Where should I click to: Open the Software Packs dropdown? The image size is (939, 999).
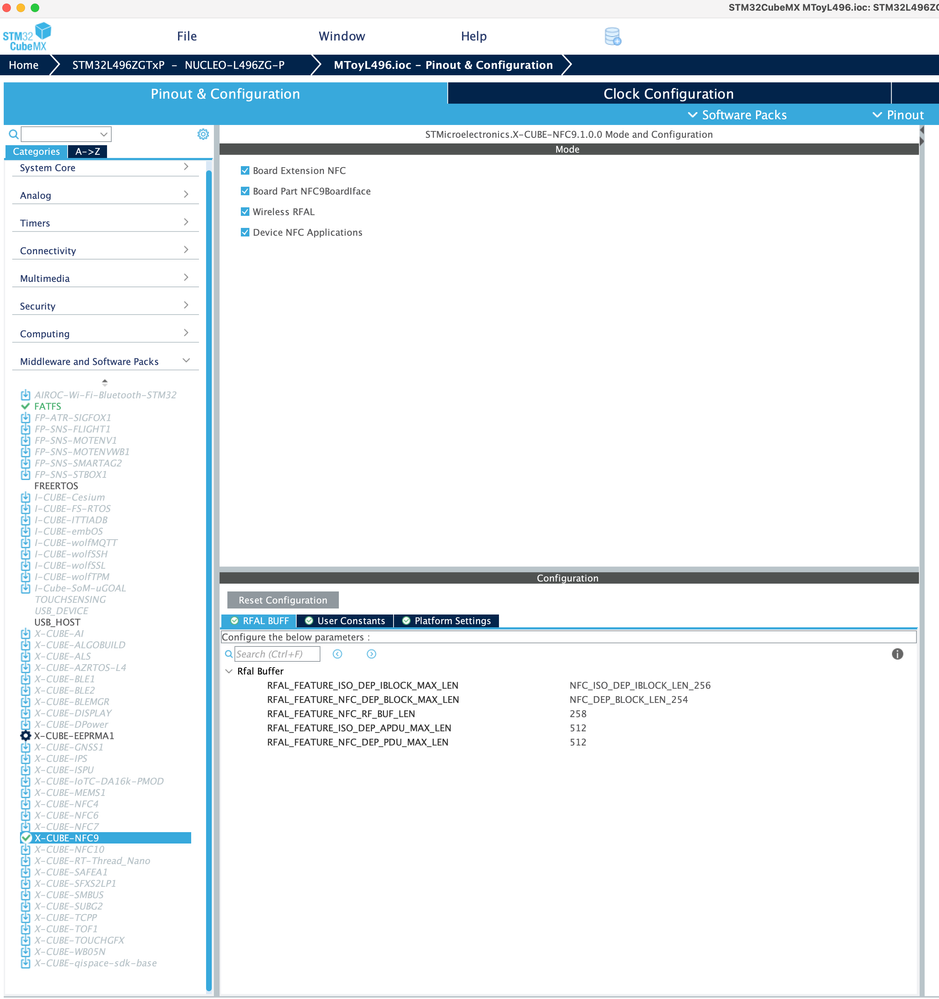click(x=737, y=115)
